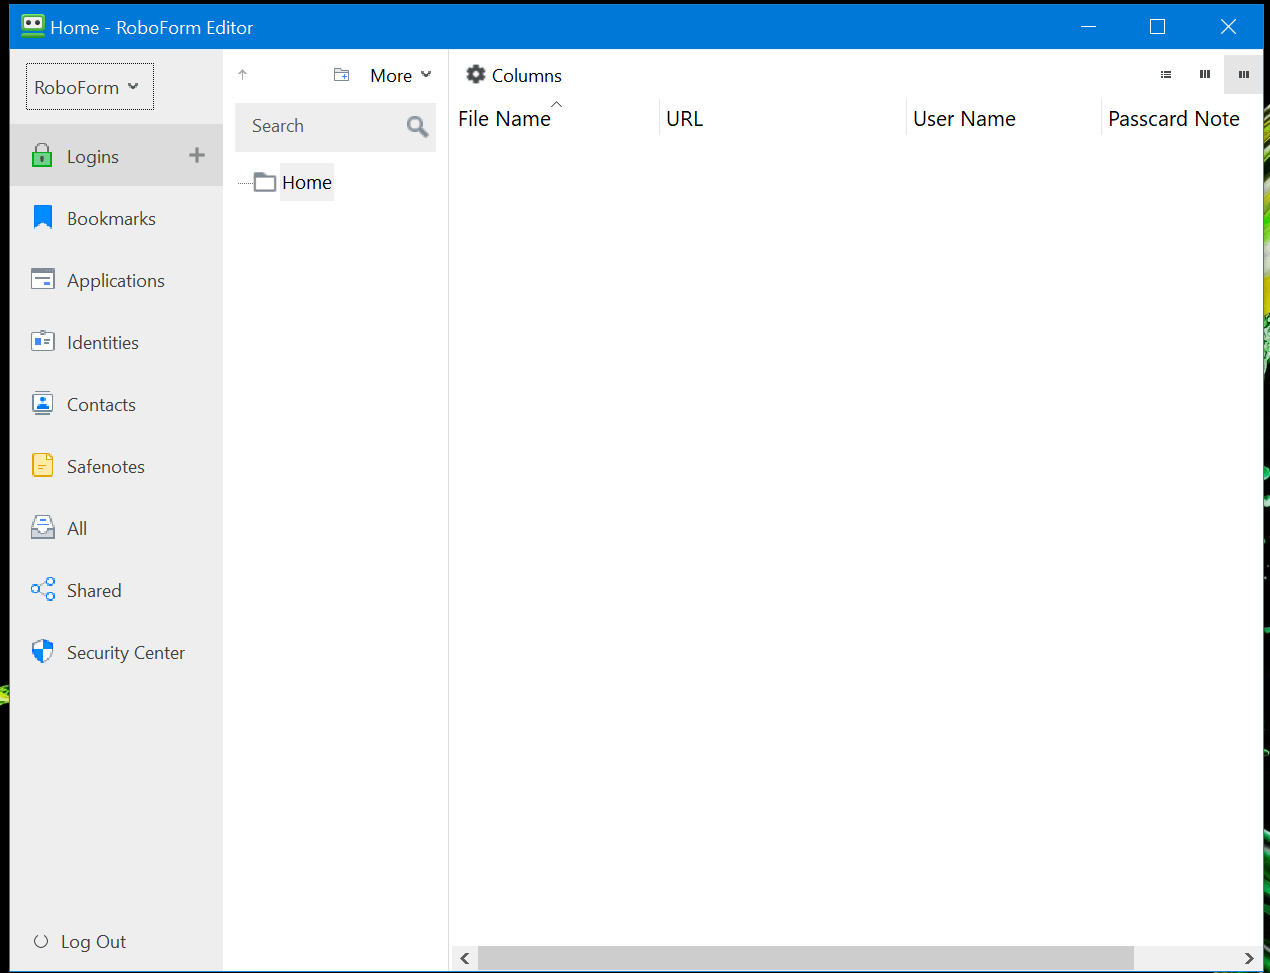This screenshot has height=973, width=1270.
Task: Select the Logins section icon
Action: pos(42,155)
